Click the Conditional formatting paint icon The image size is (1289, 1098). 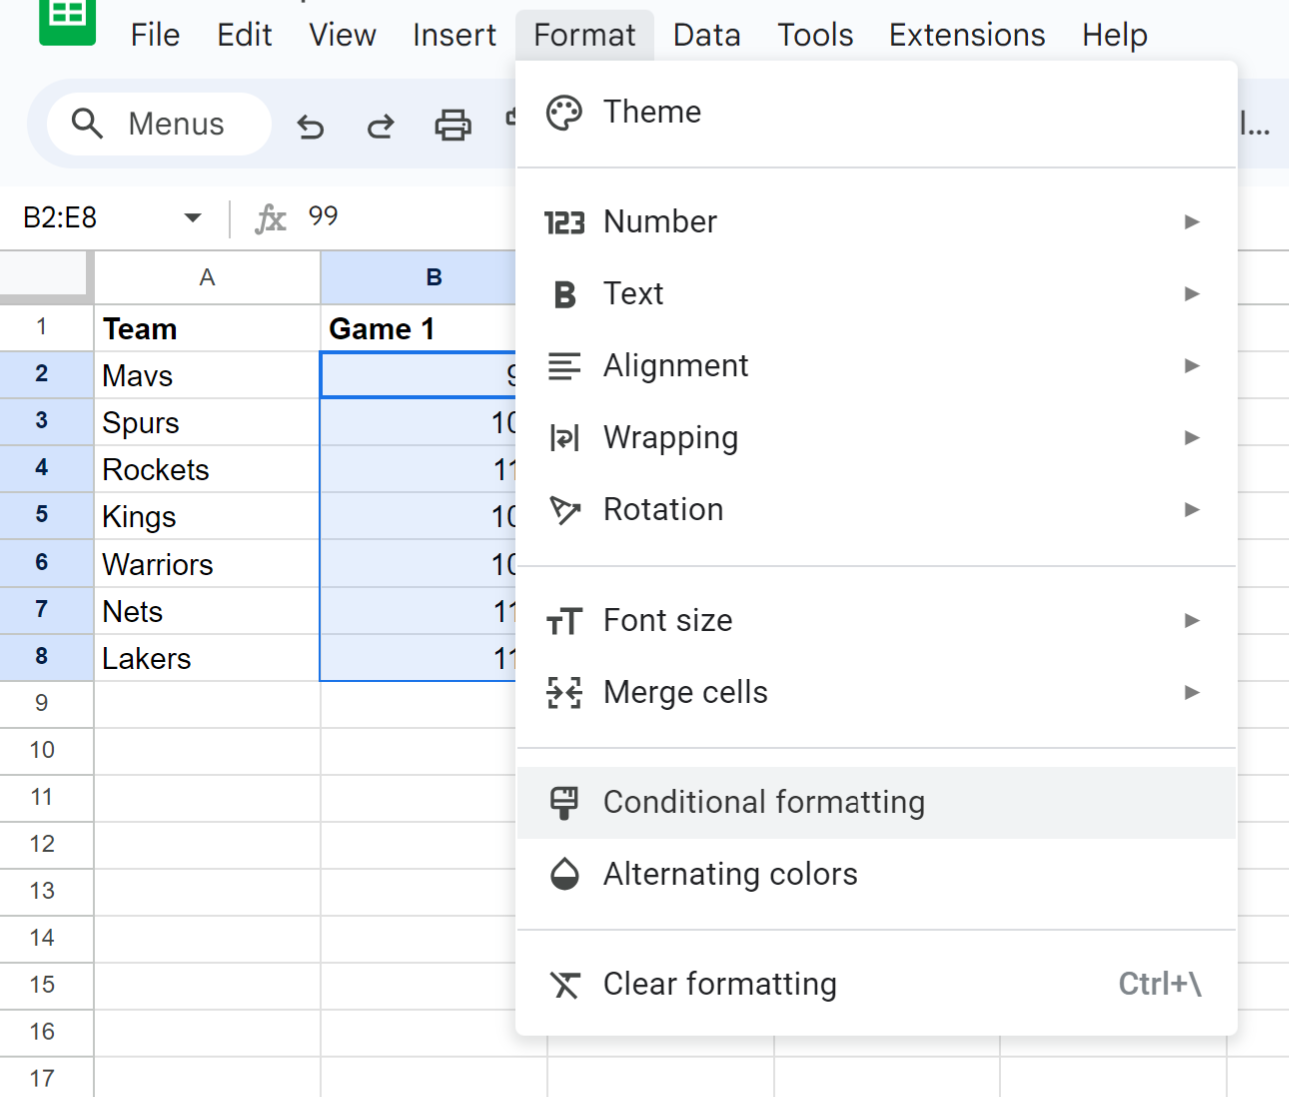pyautogui.click(x=564, y=802)
